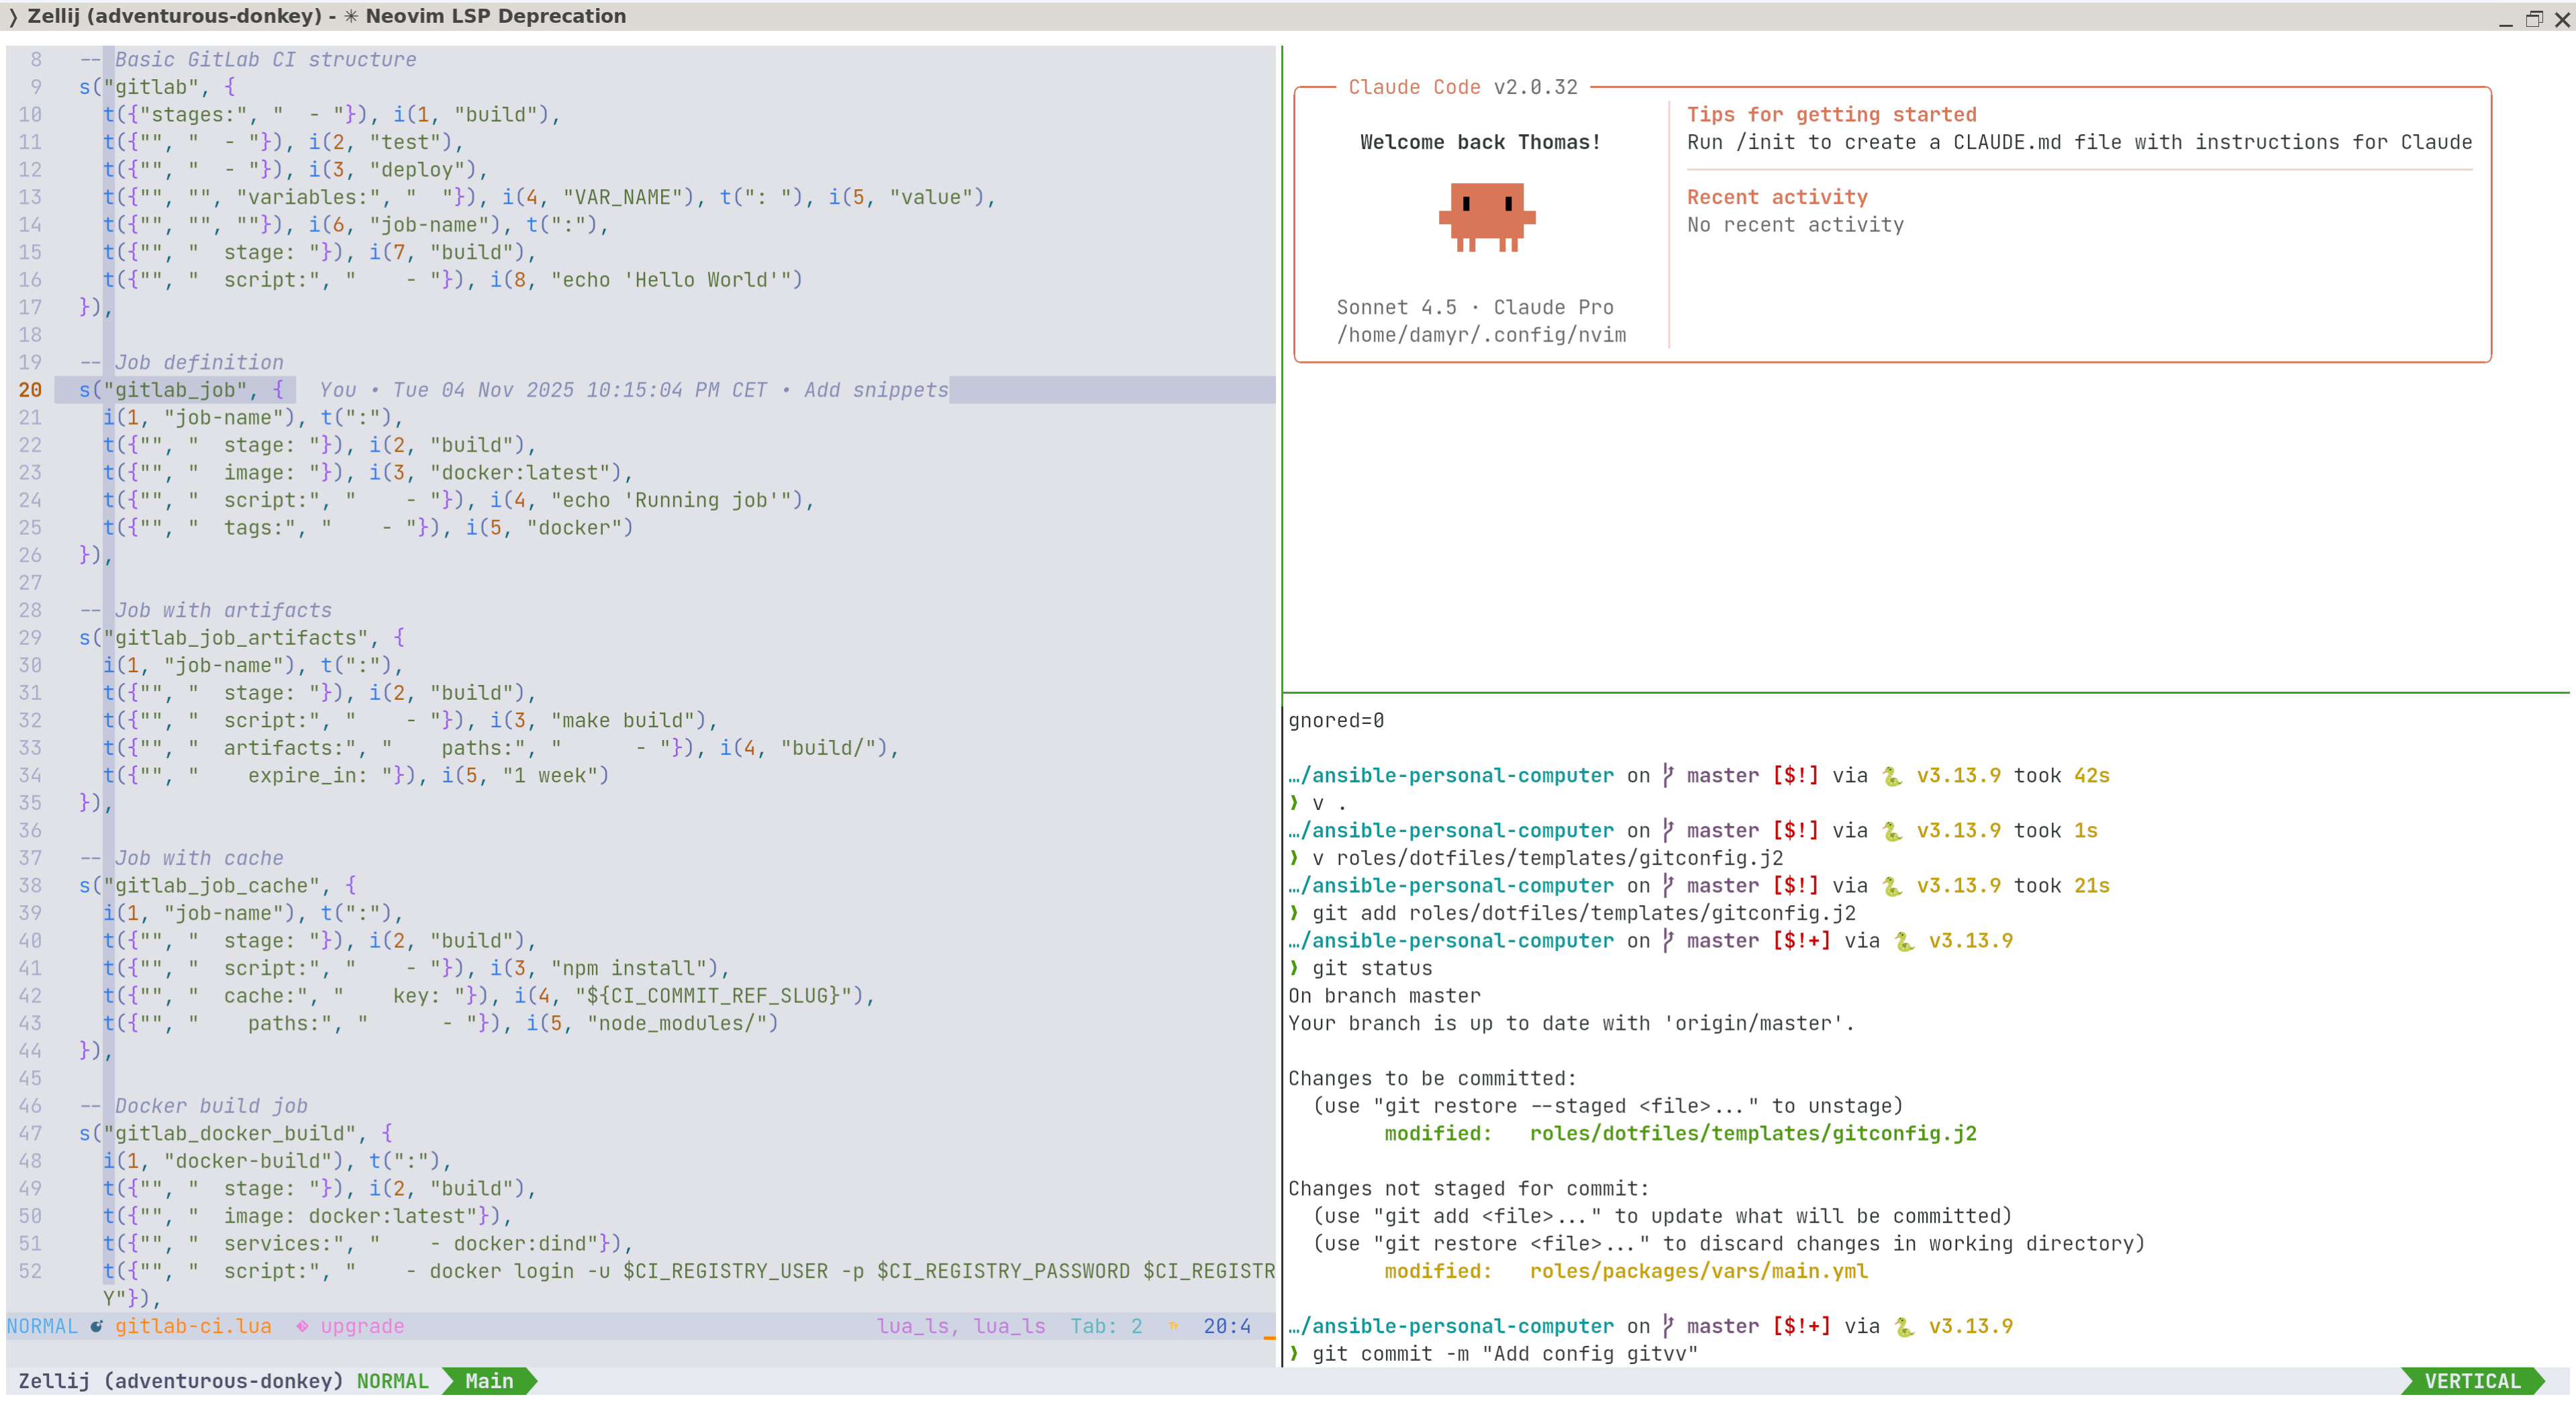The height and width of the screenshot is (1409, 2576).
Task: Click the Lua file icon beside gitlab-ci.lua
Action: click(x=96, y=1326)
